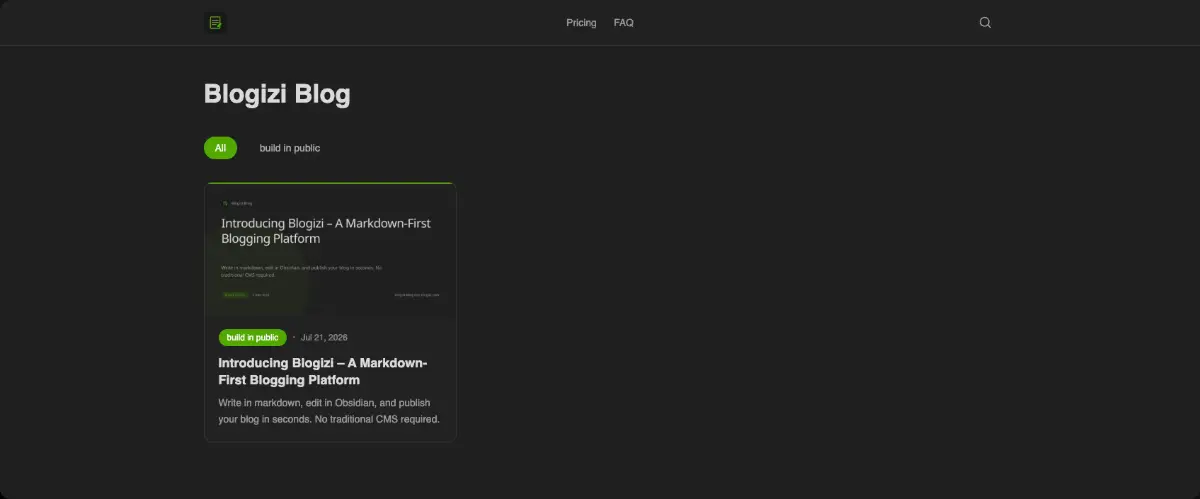Go to the FAQ nav link
Screen dimensions: 1200x499
(x=624, y=22)
